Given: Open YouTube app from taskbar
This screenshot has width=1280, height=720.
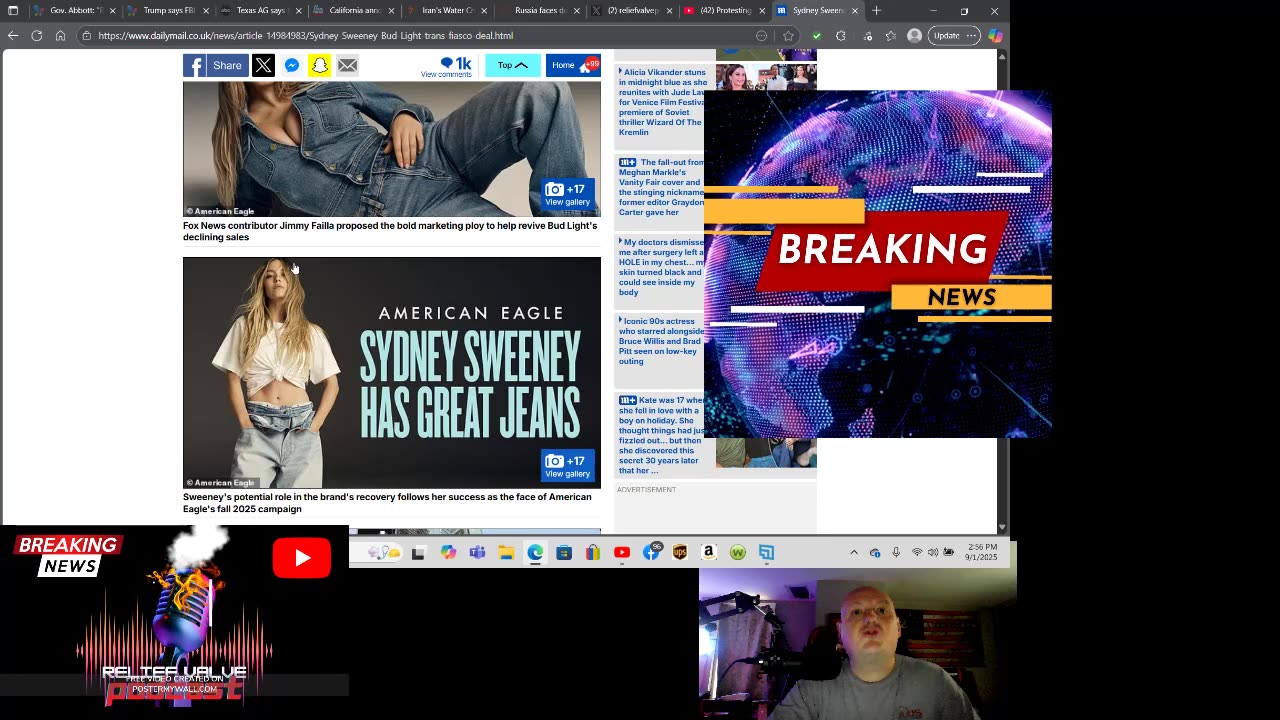Looking at the screenshot, I should (622, 553).
